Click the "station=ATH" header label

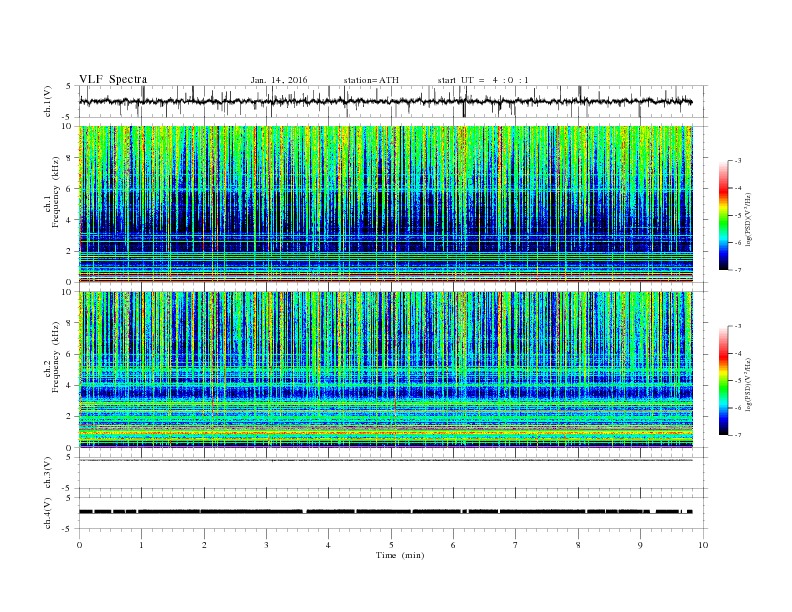coord(371,80)
